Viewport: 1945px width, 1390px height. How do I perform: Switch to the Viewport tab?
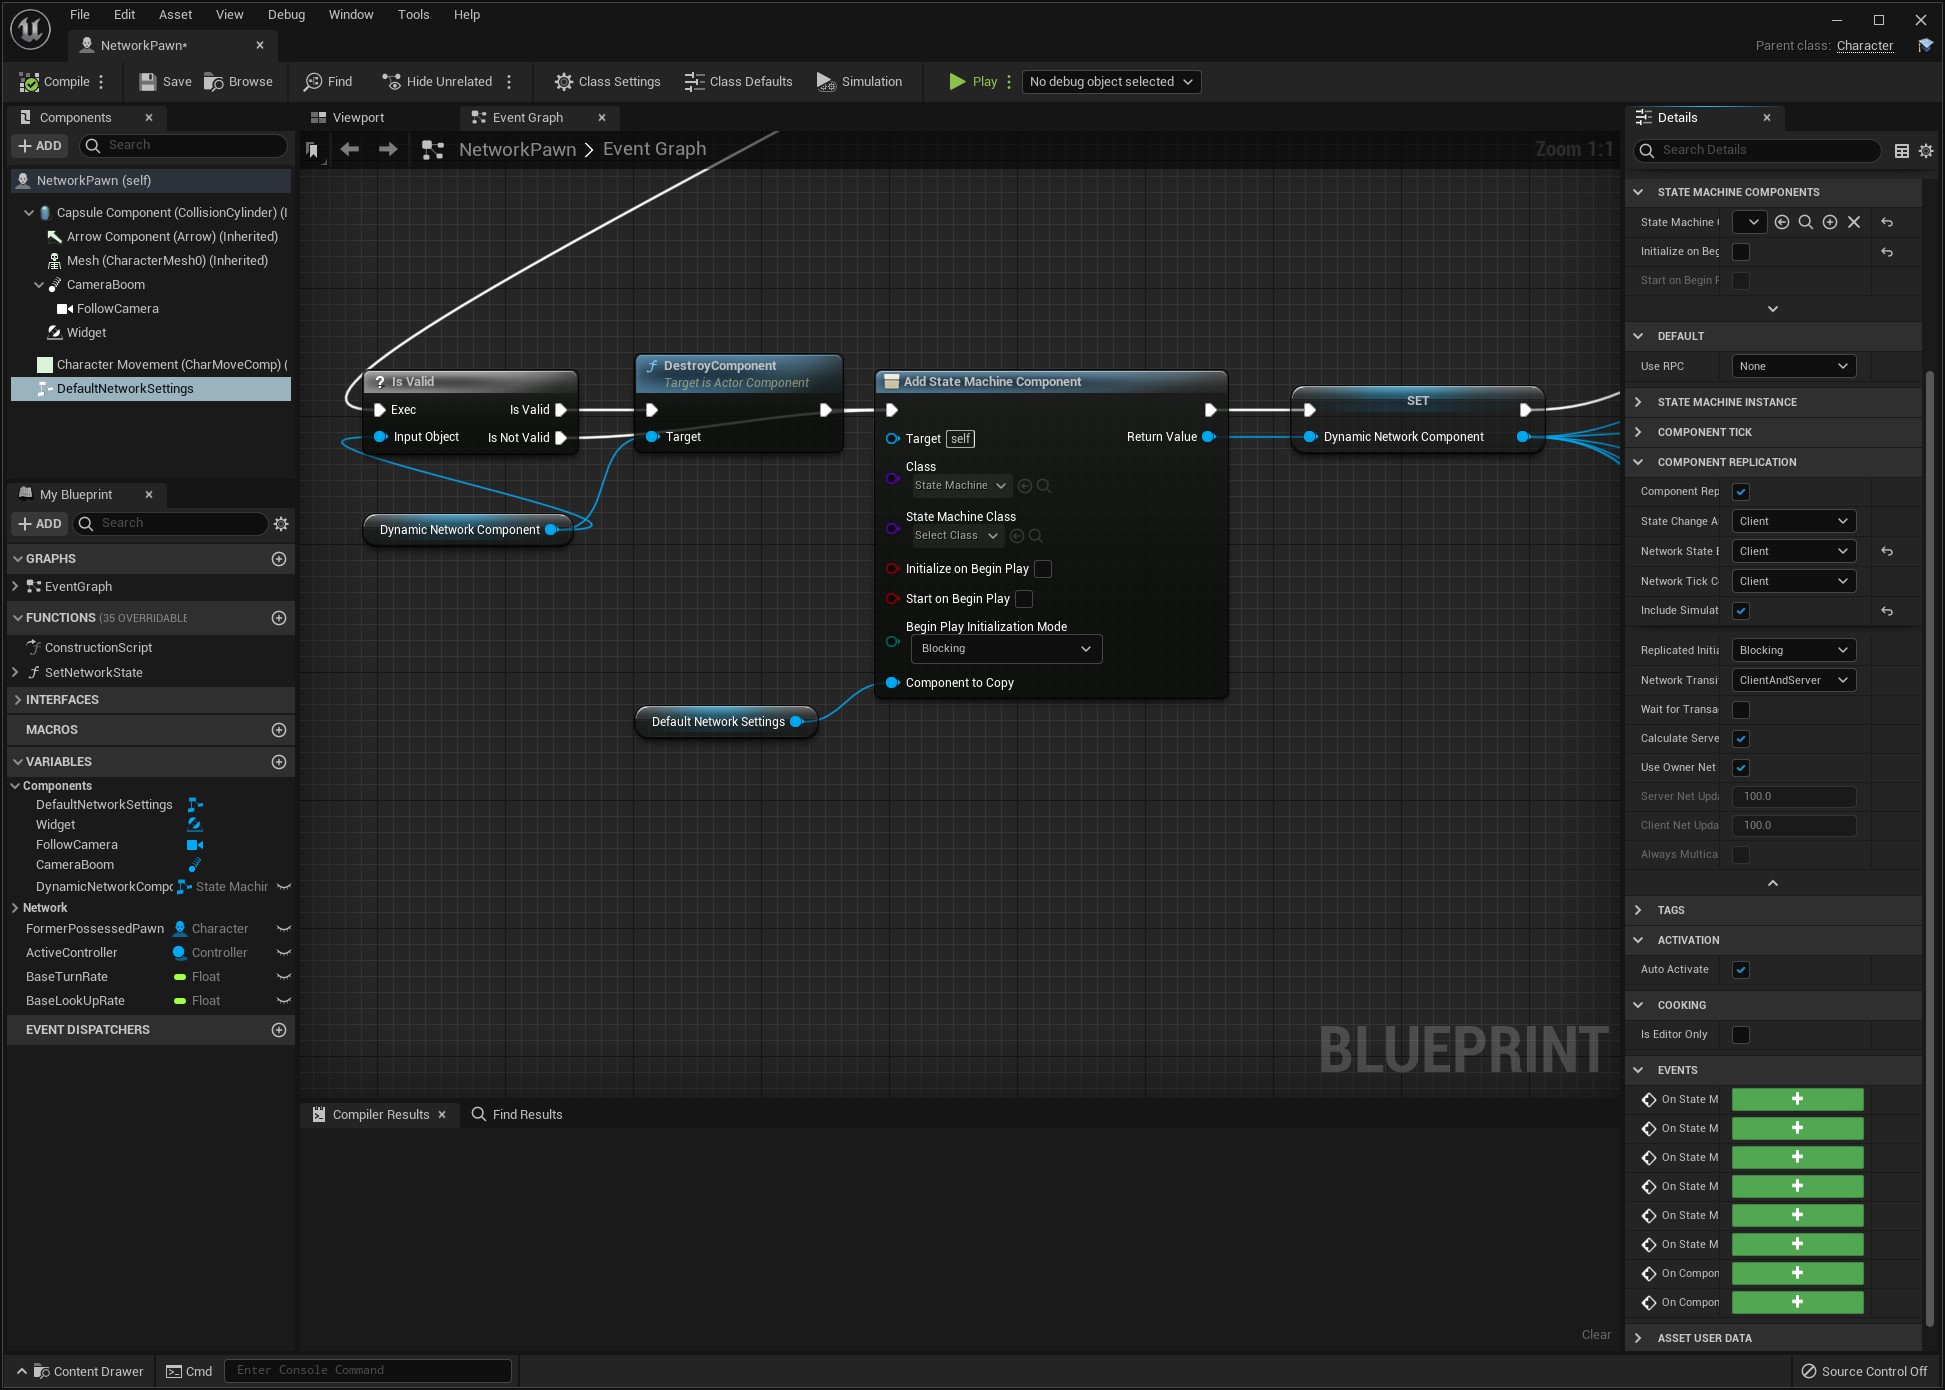357,118
